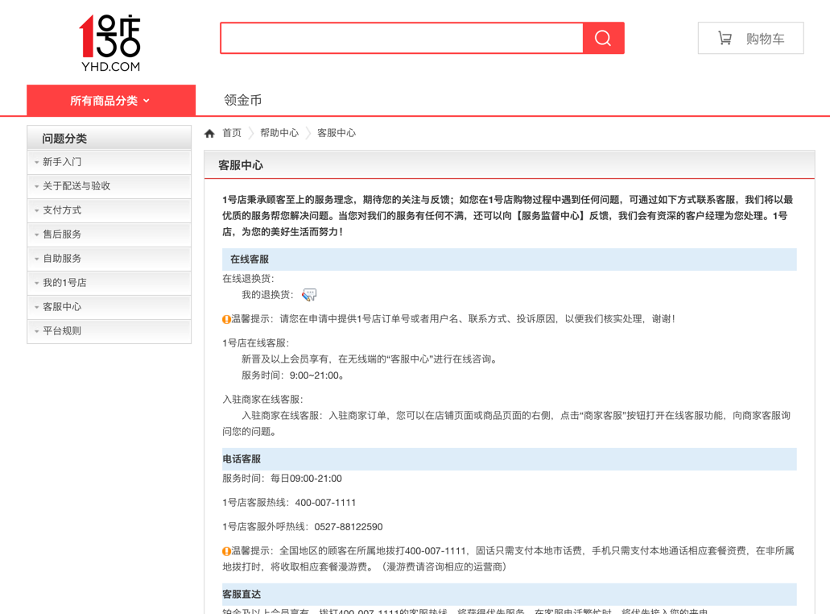Open the 所有商品分类 dropdown menu
The height and width of the screenshot is (614, 830).
111,100
